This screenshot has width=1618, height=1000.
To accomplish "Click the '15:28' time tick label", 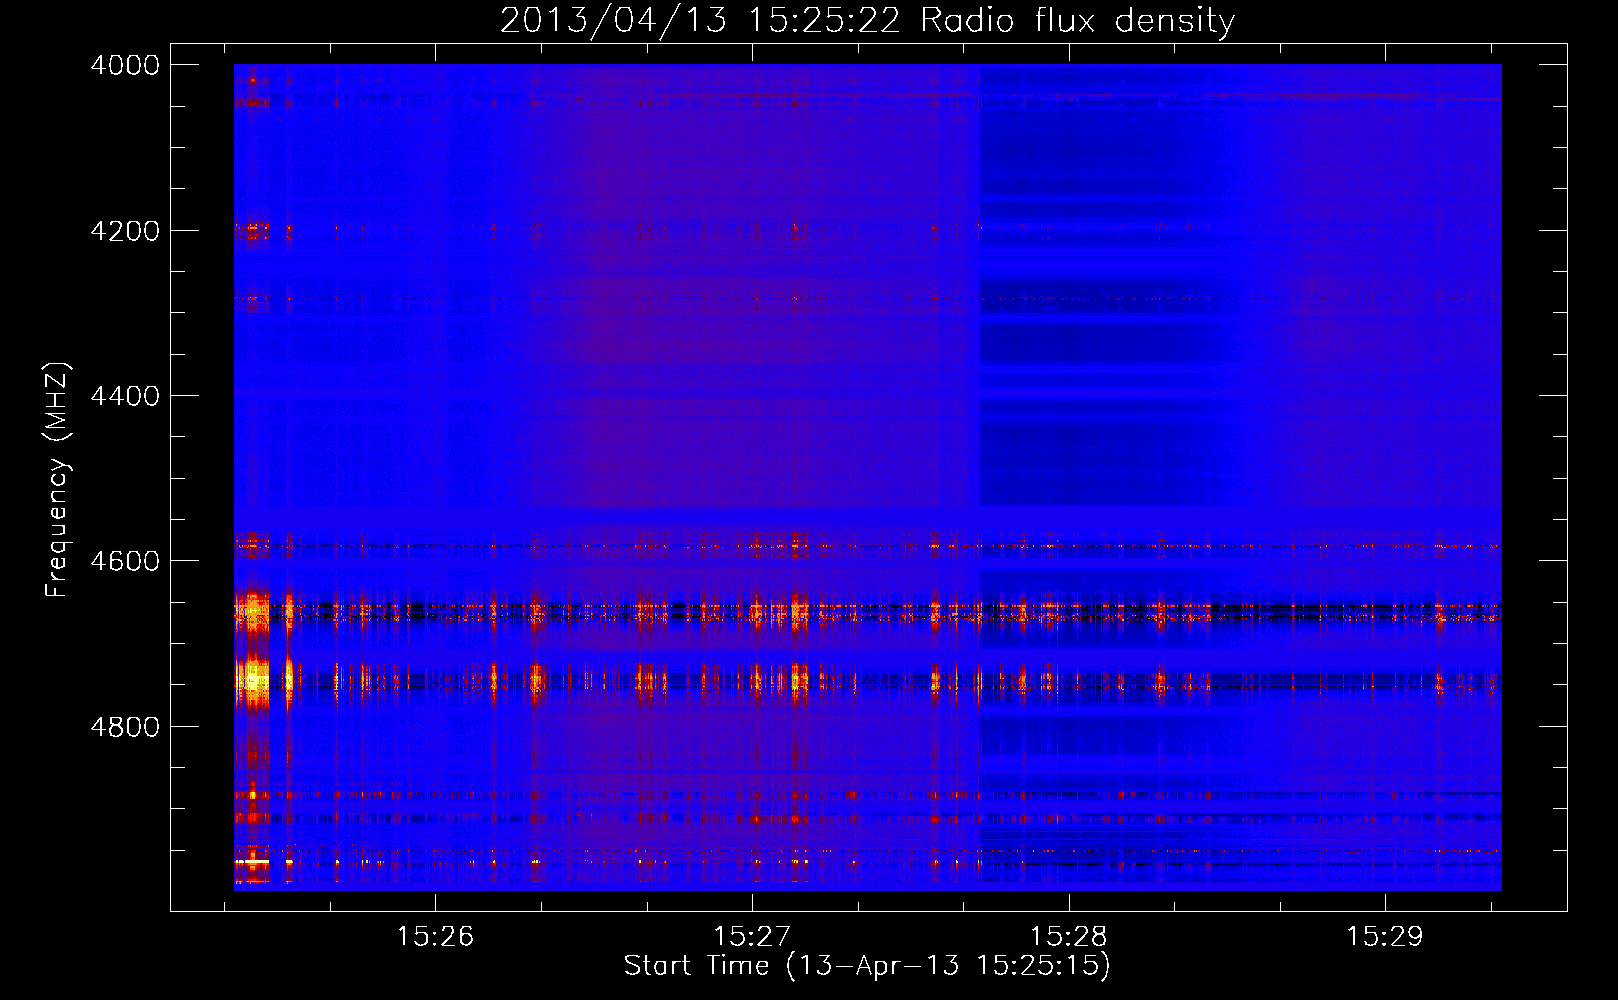I will (1069, 937).
